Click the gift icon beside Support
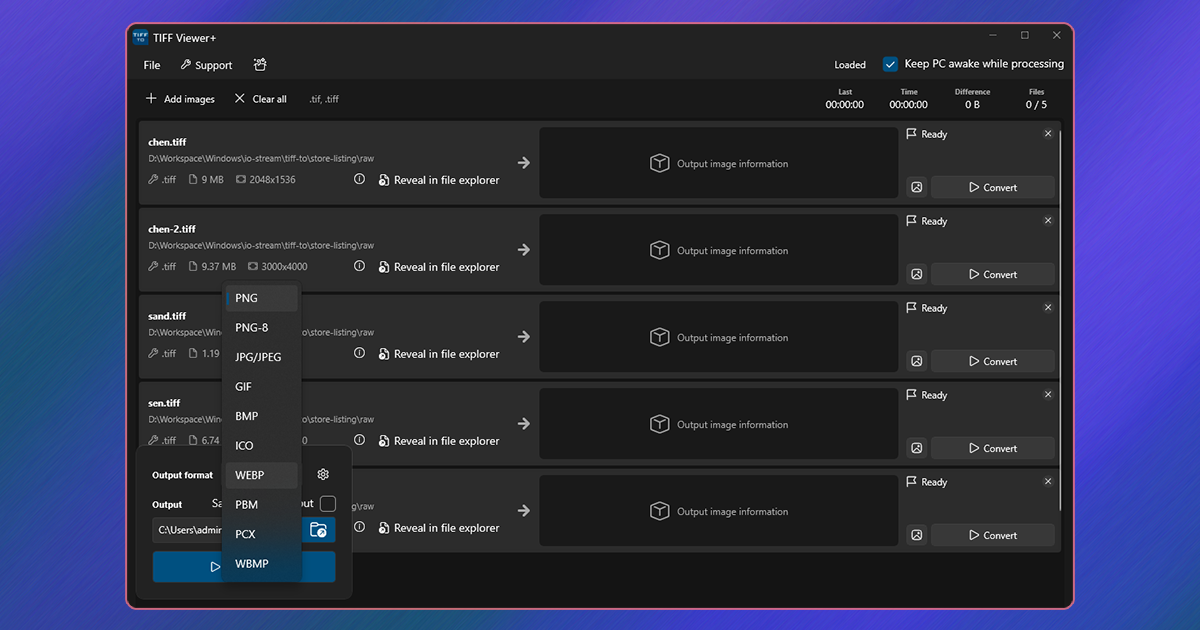 point(260,65)
